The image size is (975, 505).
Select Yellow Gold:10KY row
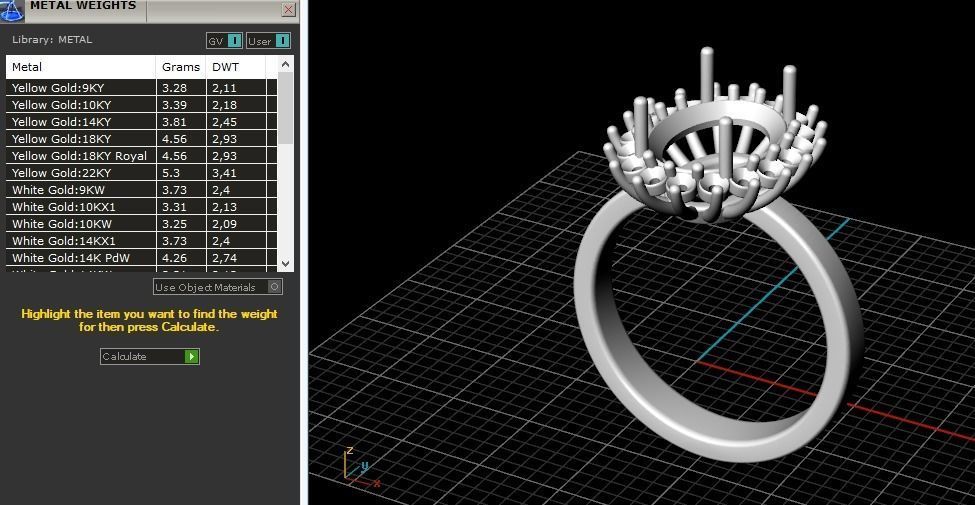click(x=142, y=104)
